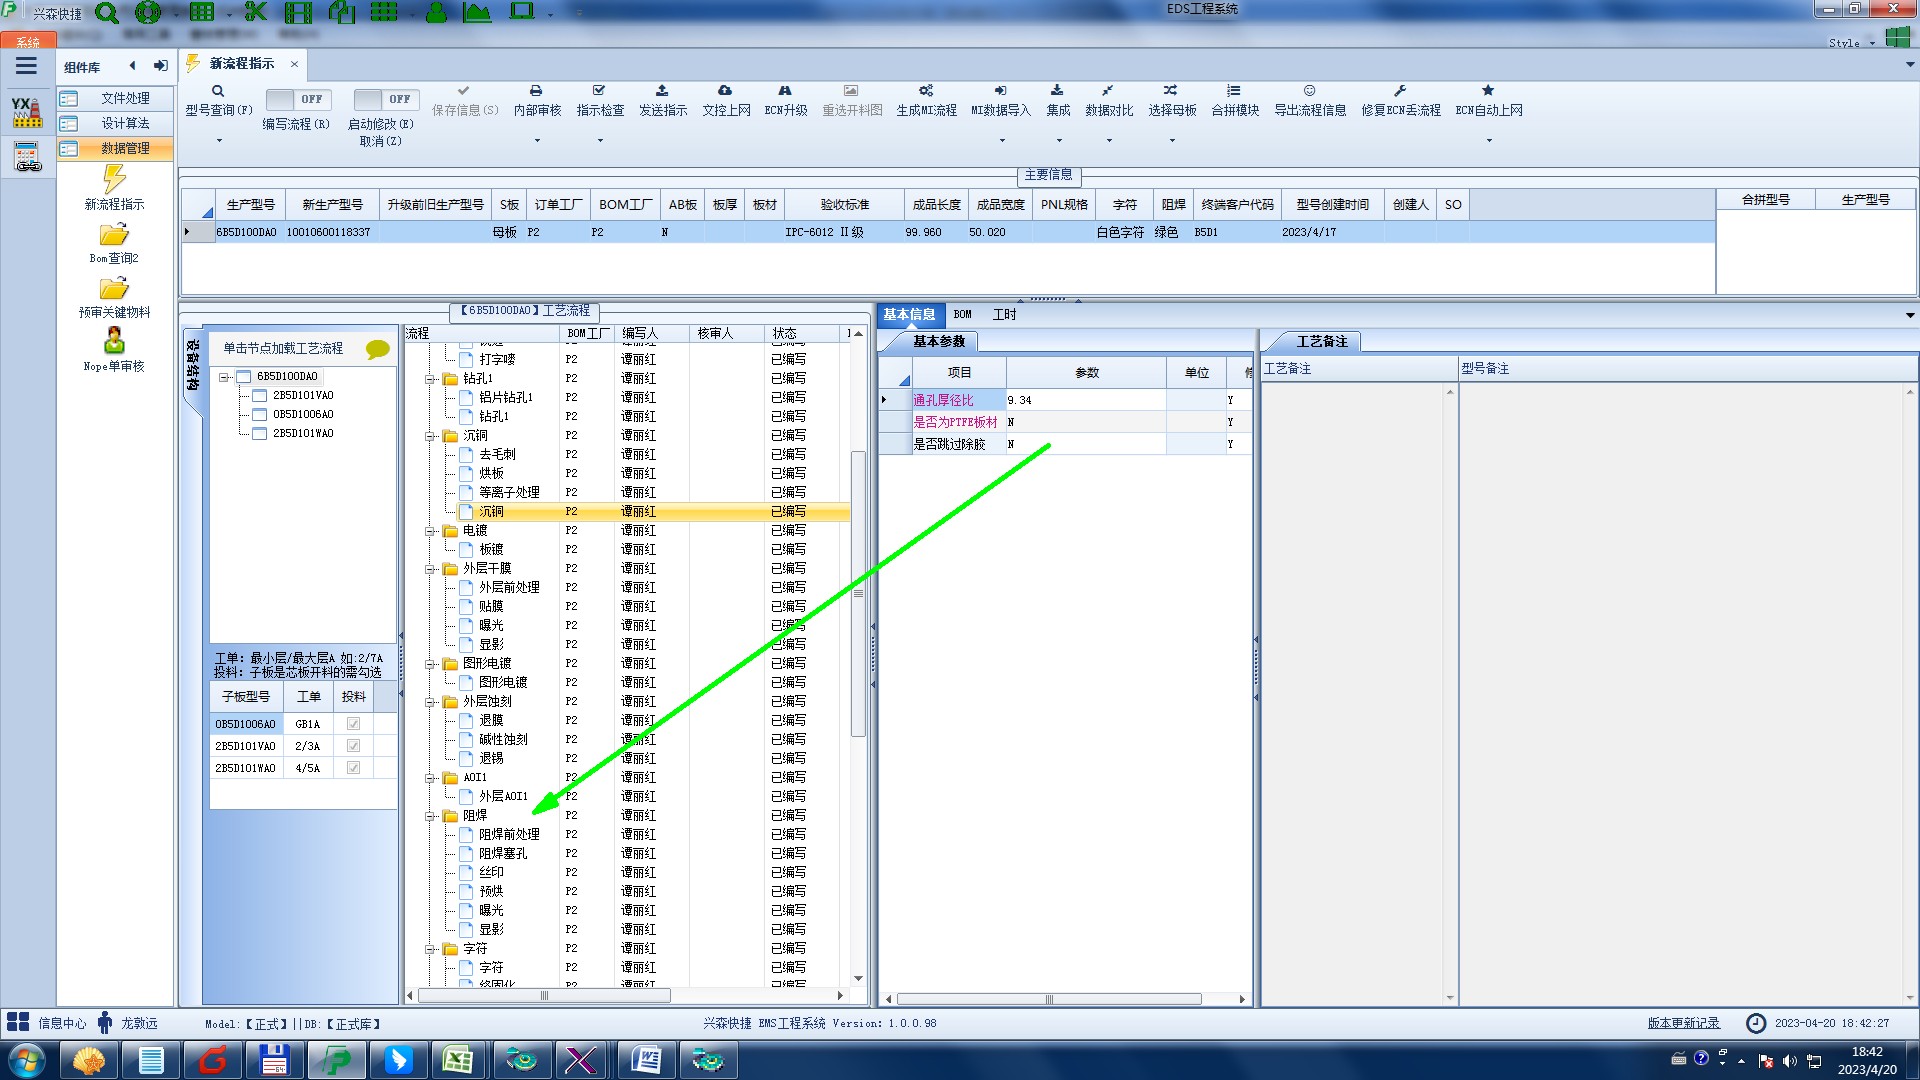Switch to the BOM tab
This screenshot has height=1080, width=1920.
(x=962, y=315)
